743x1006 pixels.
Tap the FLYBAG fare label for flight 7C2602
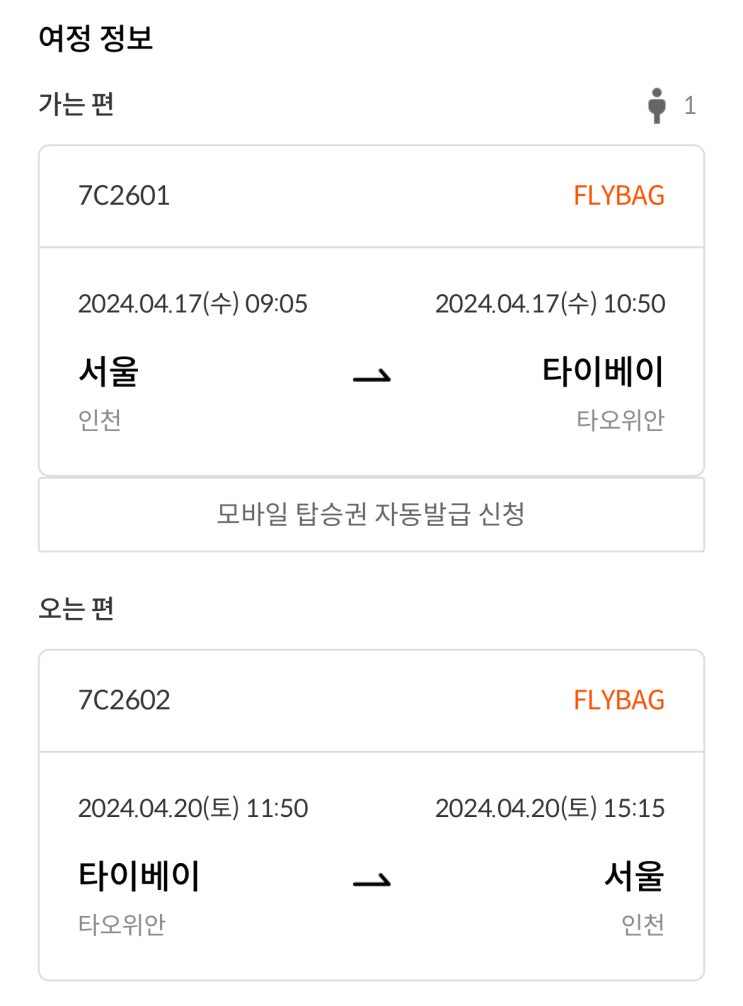click(x=619, y=700)
